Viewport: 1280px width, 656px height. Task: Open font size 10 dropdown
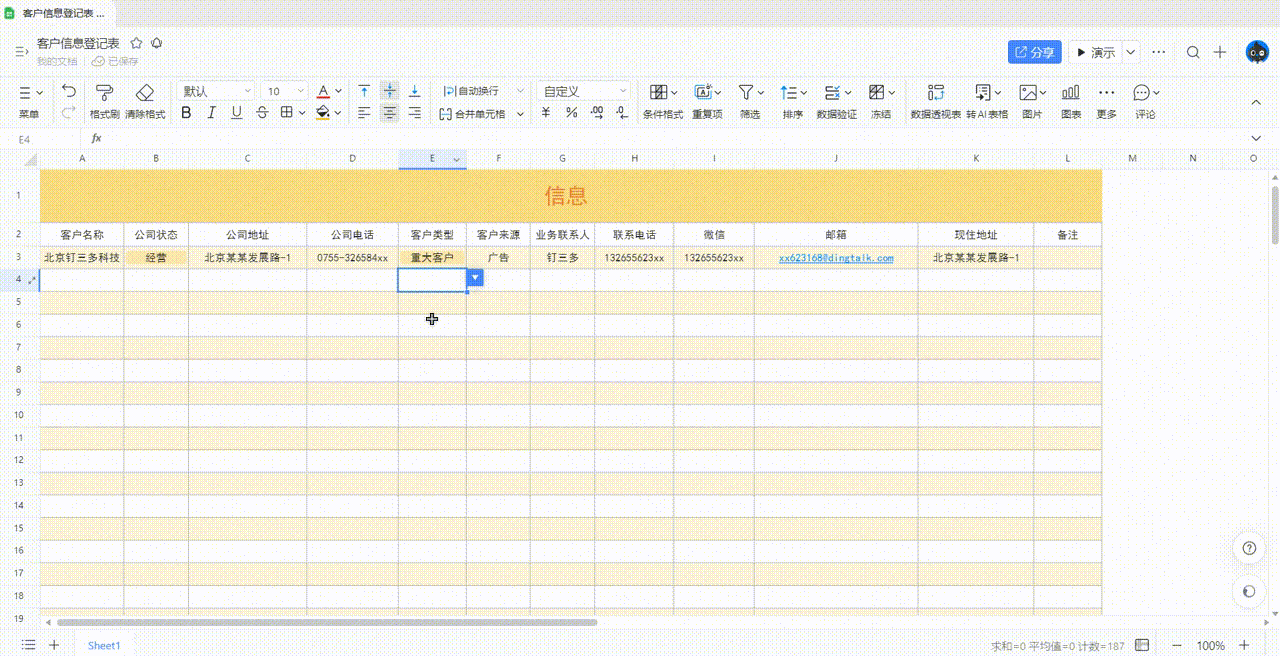coord(284,91)
